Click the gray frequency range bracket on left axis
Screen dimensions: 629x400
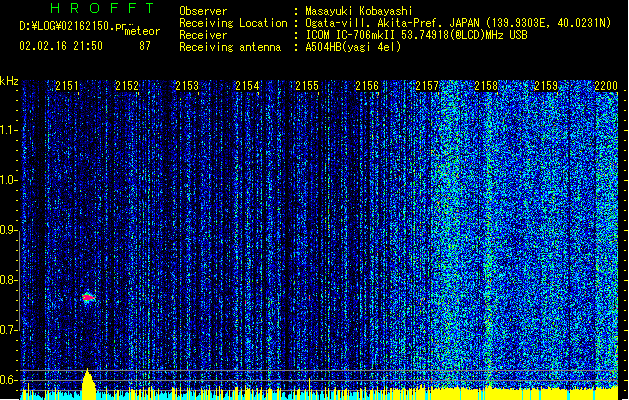coord(19,280)
